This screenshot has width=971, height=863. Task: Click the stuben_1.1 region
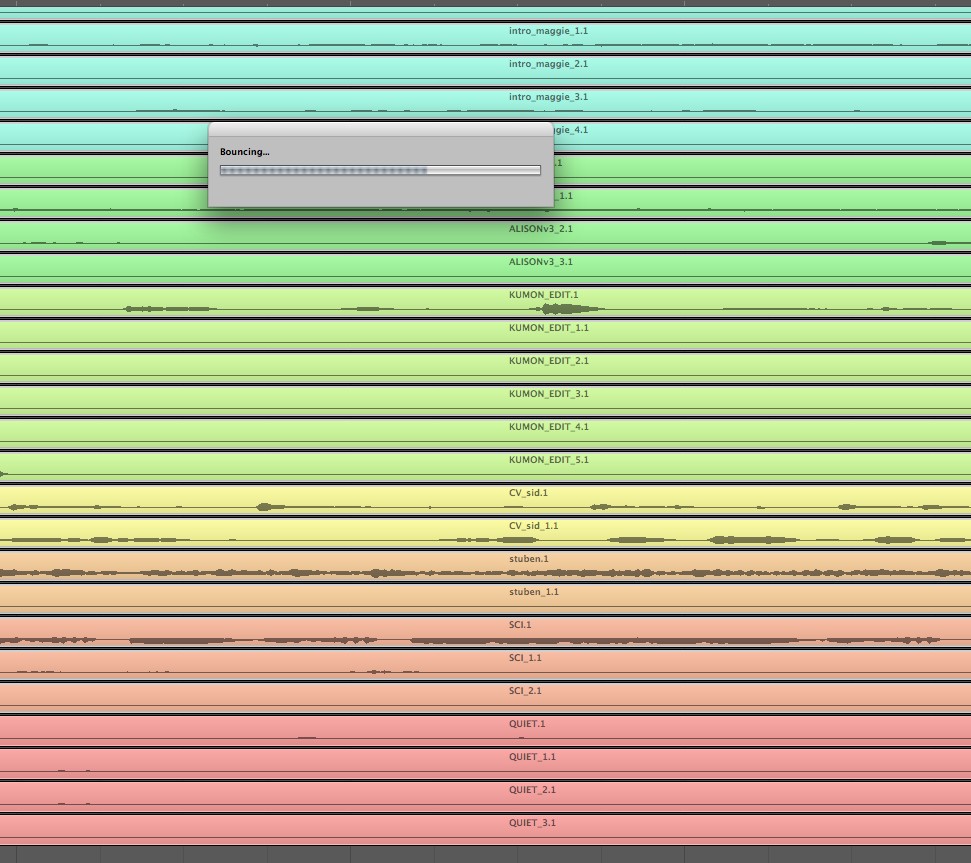pyautogui.click(x=533, y=598)
